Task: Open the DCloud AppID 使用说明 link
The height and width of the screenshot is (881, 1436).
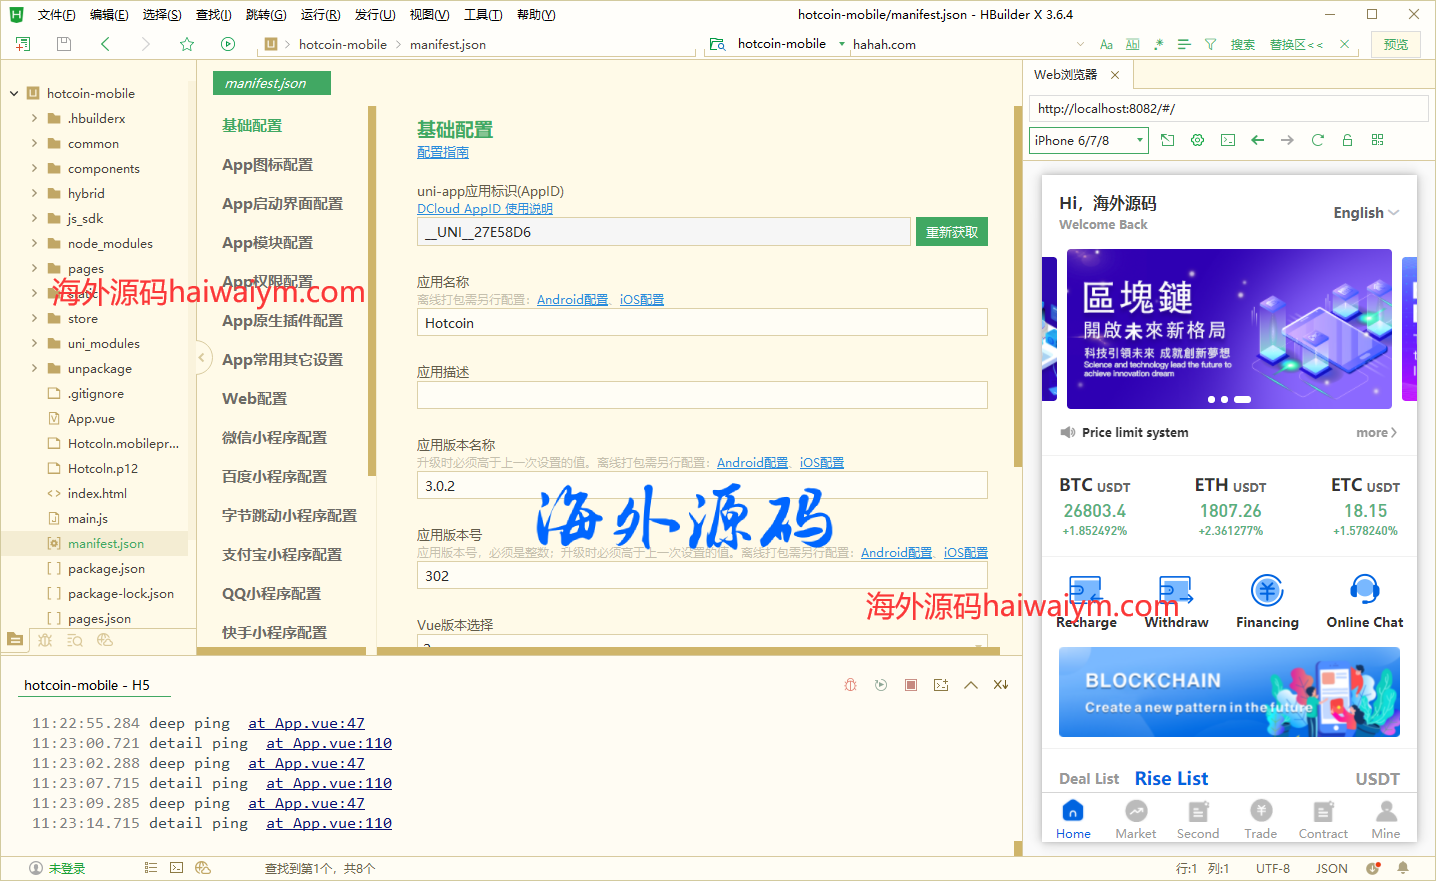Action: click(484, 209)
